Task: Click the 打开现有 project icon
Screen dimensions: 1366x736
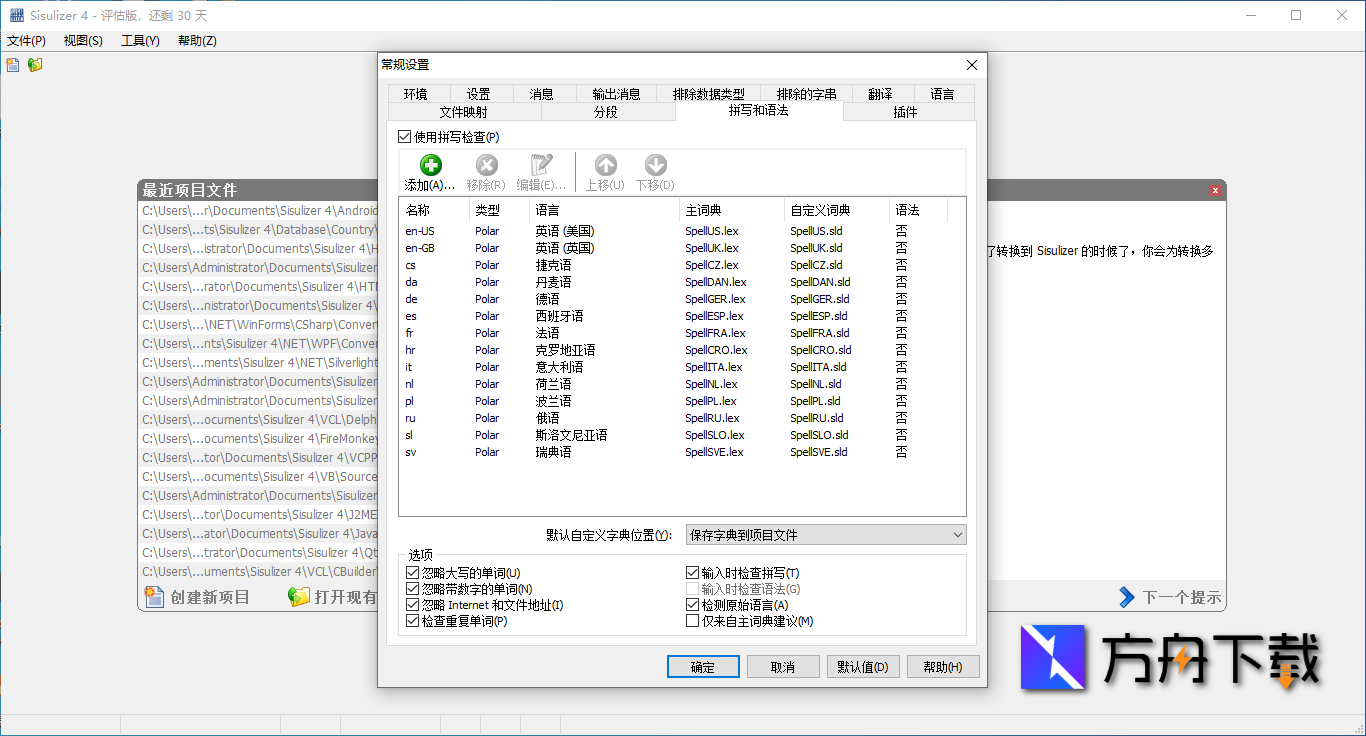Action: click(298, 596)
